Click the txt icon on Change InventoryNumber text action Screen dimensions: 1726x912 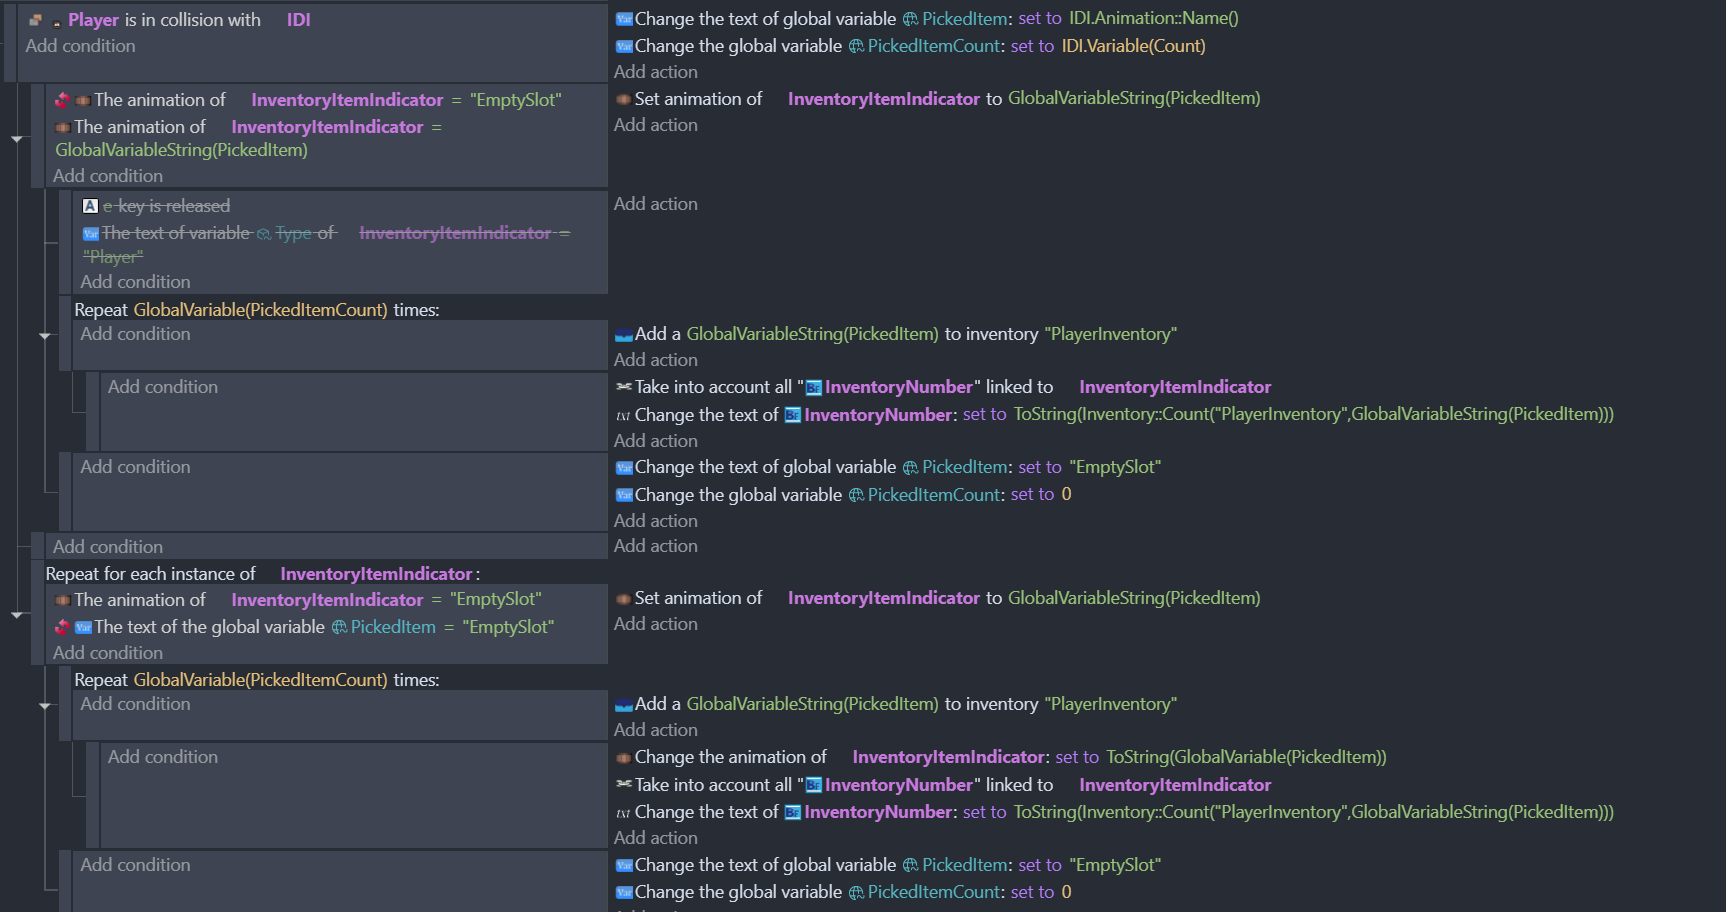[x=622, y=414]
